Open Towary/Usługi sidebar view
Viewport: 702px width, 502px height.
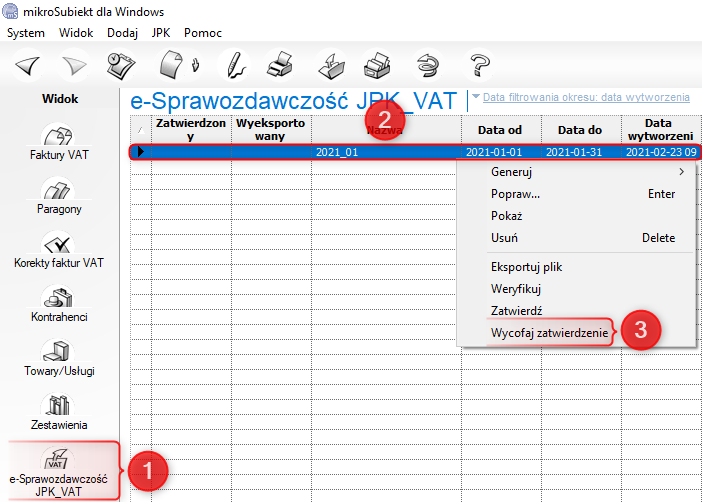[x=59, y=358]
